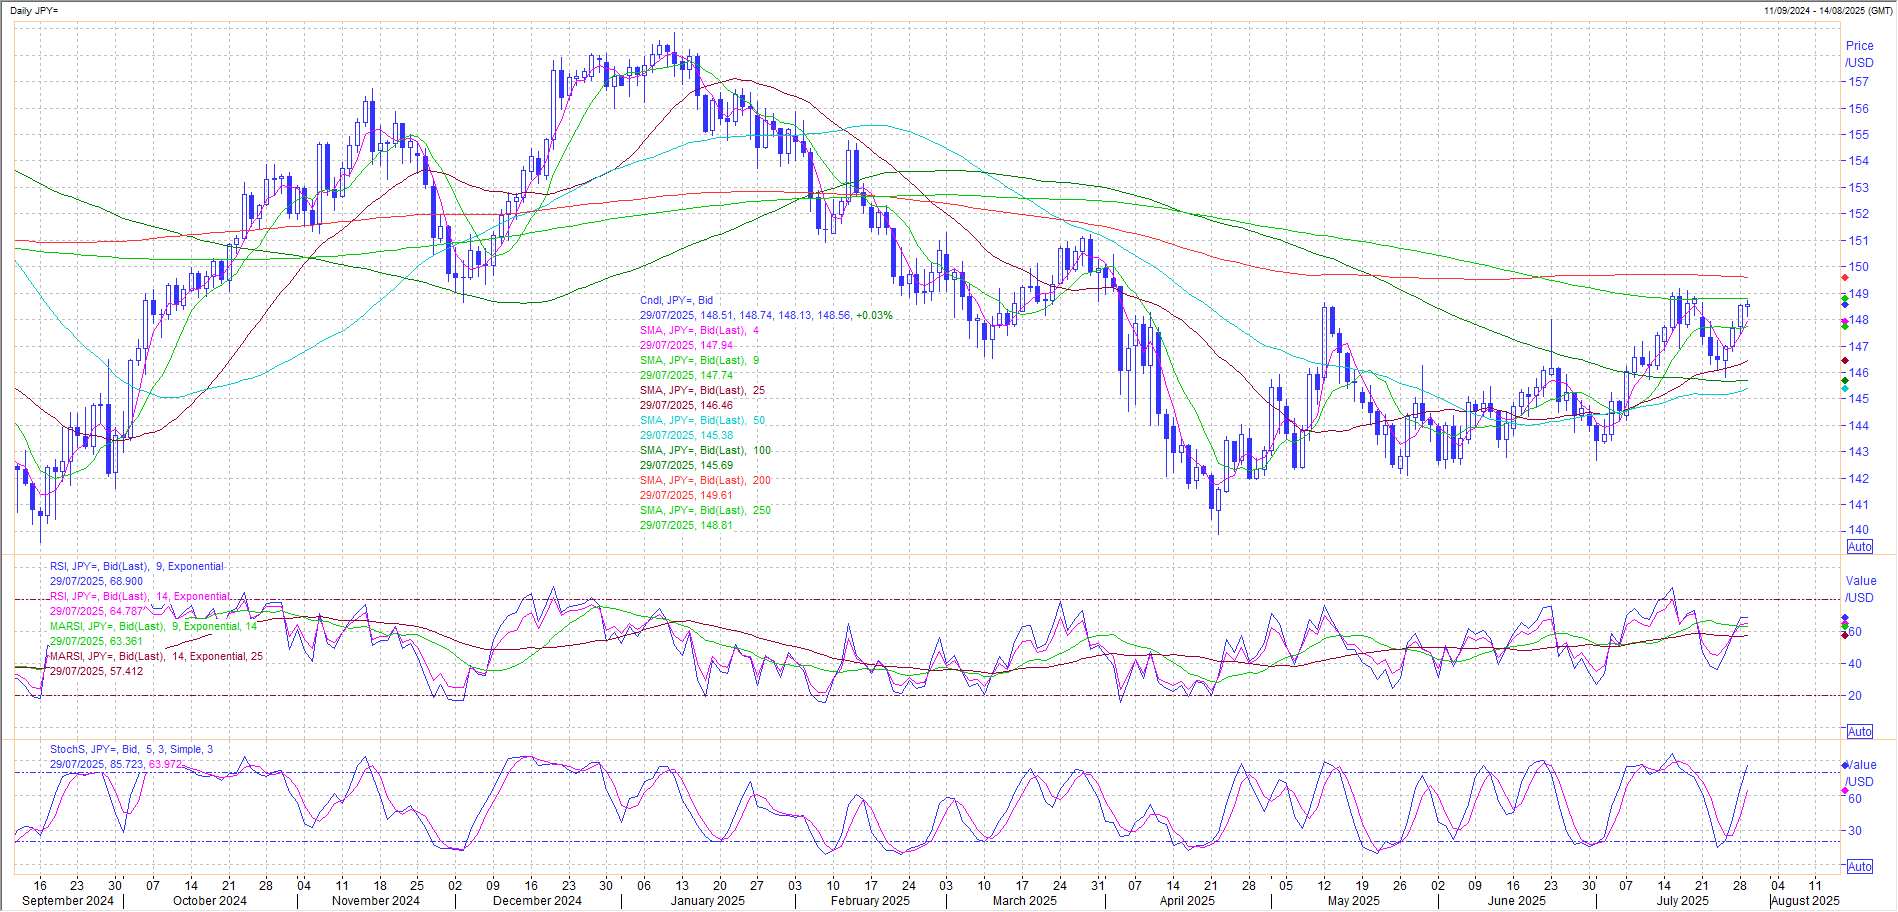Click the date range '11/09/2024 - 14/08/2025 (GMT)'

click(1828, 10)
